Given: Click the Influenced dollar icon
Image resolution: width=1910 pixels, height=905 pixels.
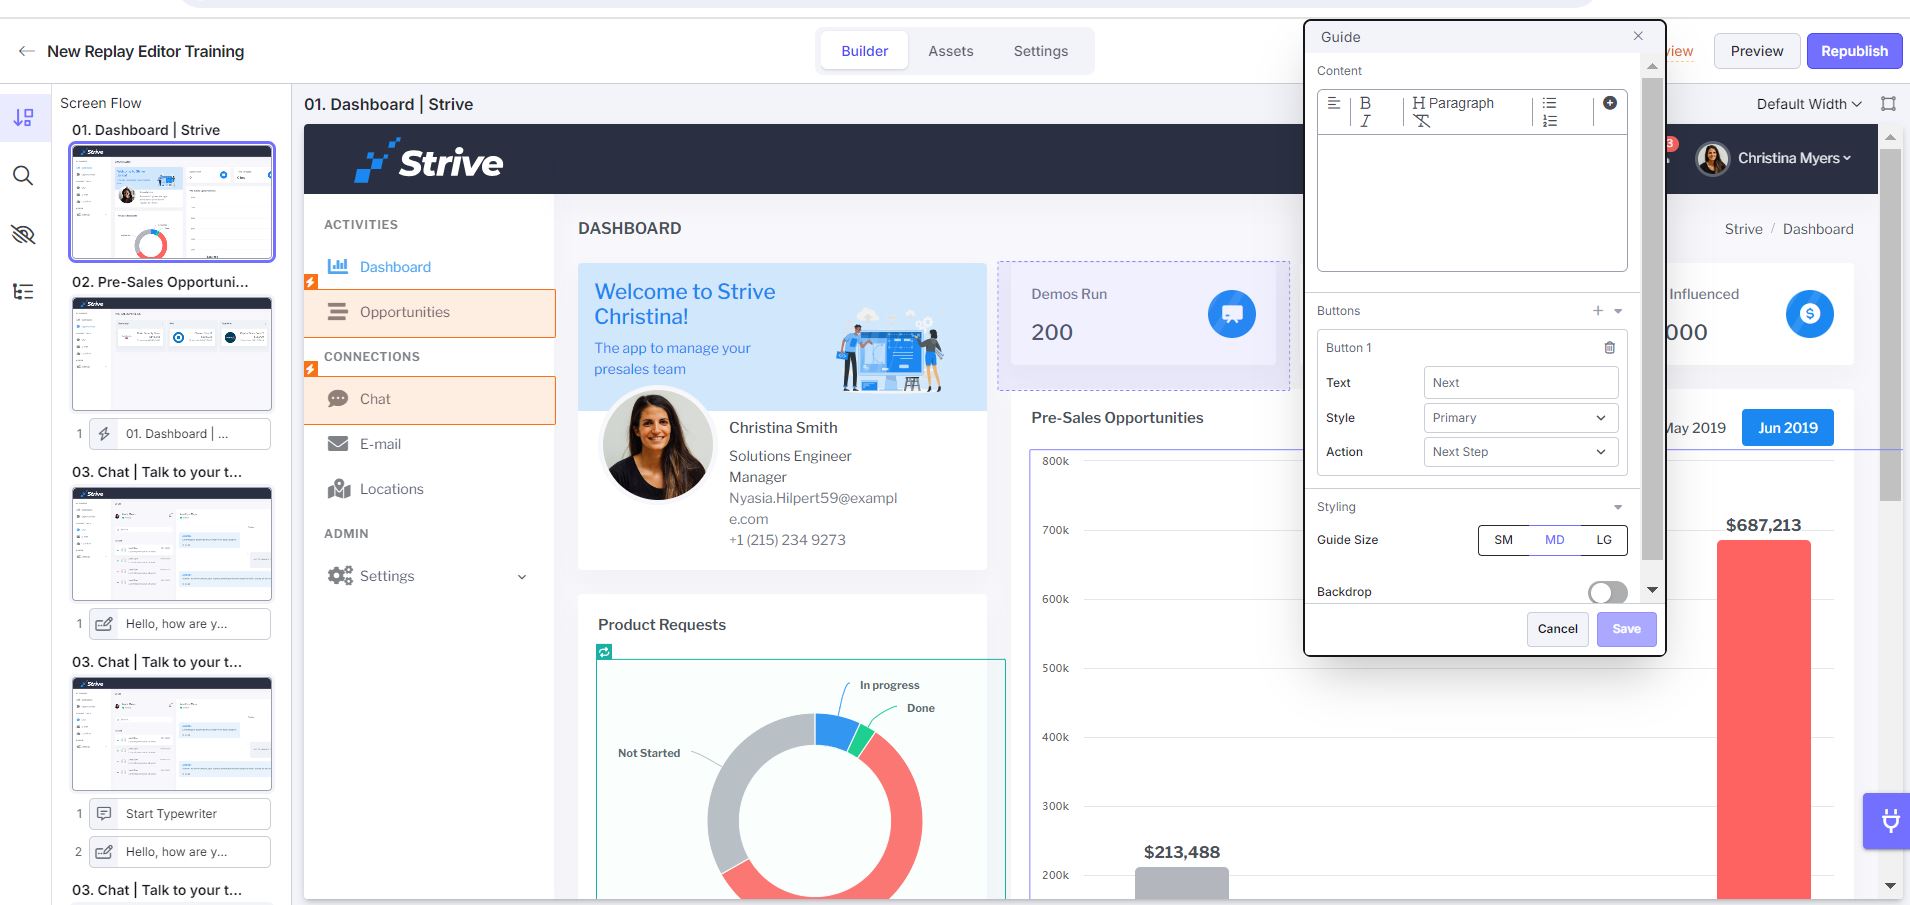Looking at the screenshot, I should (1810, 314).
